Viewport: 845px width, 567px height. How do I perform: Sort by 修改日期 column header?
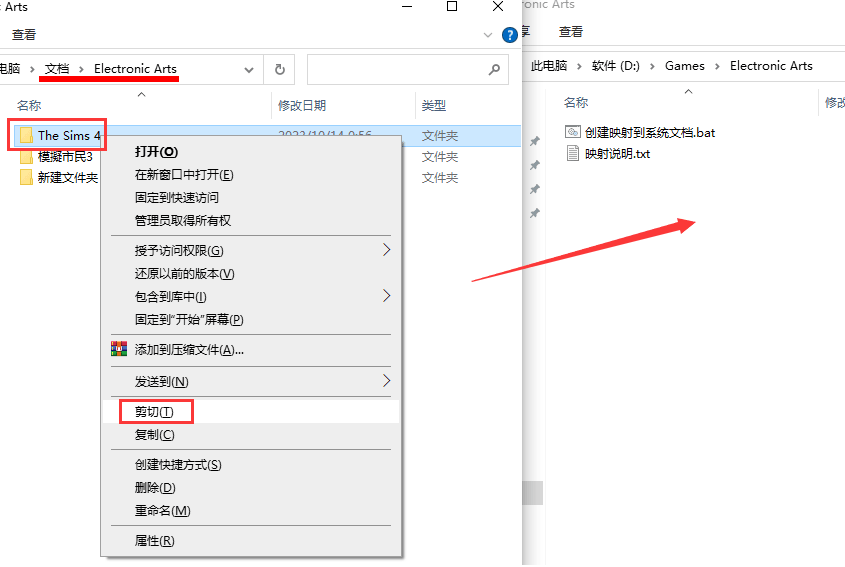pyautogui.click(x=302, y=105)
